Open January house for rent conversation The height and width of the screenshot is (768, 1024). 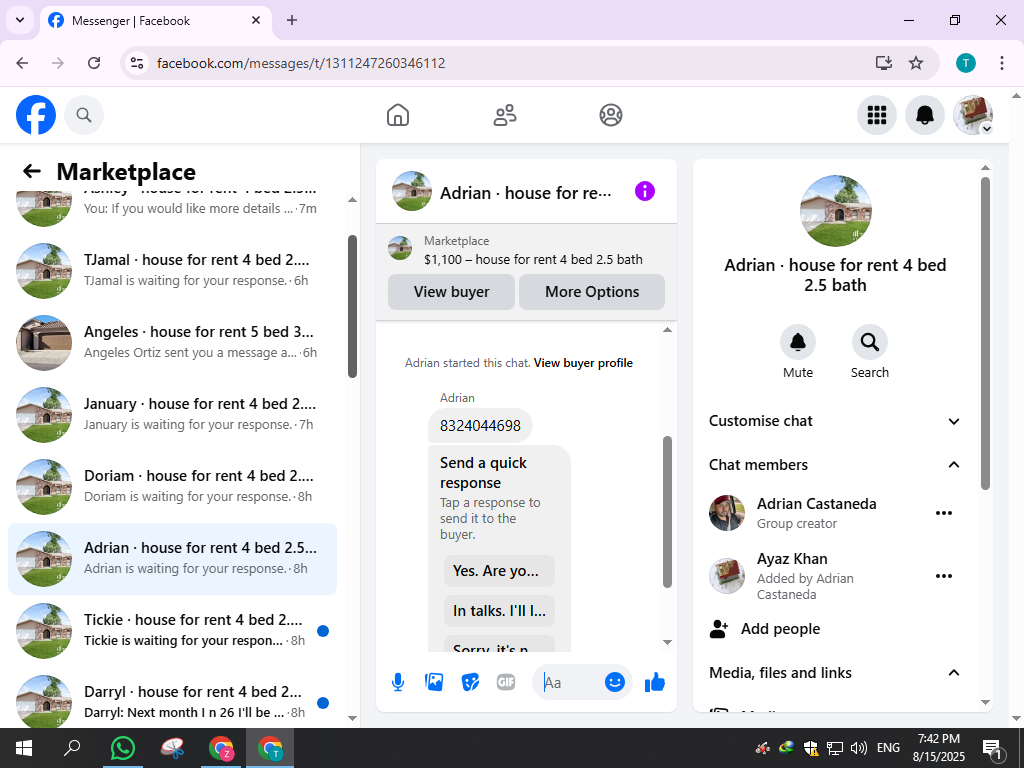coord(172,414)
